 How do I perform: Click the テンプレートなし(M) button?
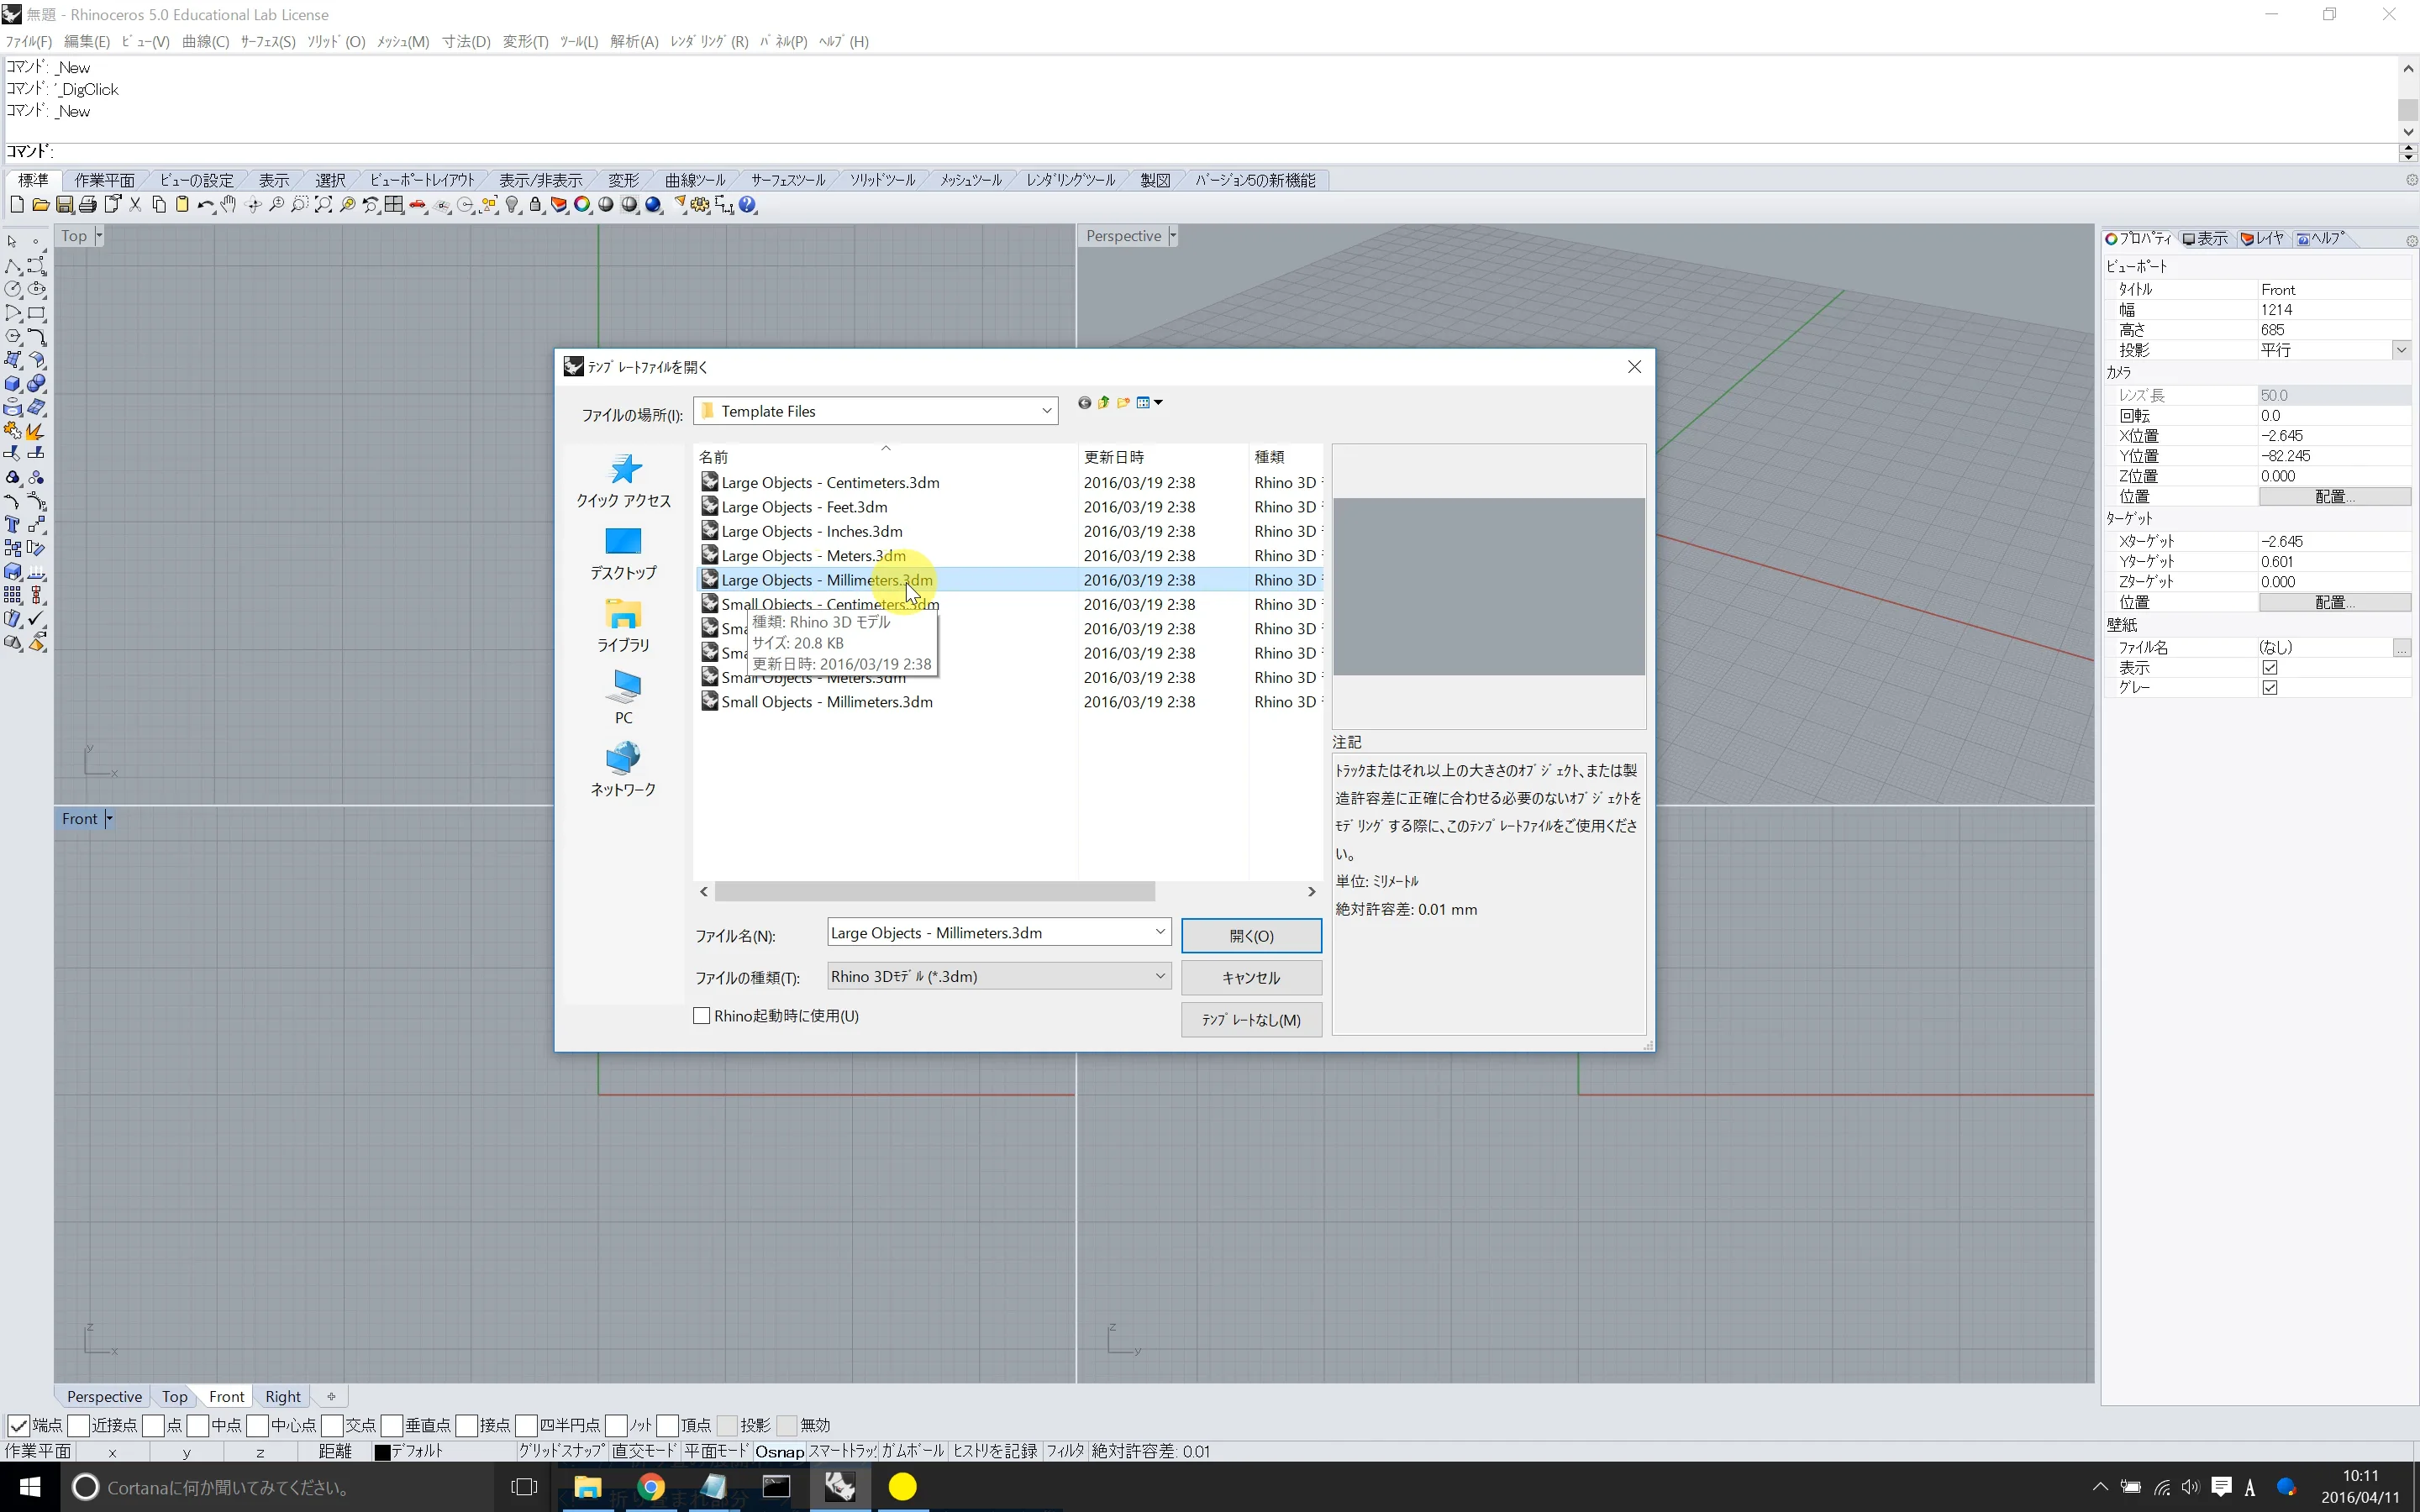[x=1250, y=1020]
